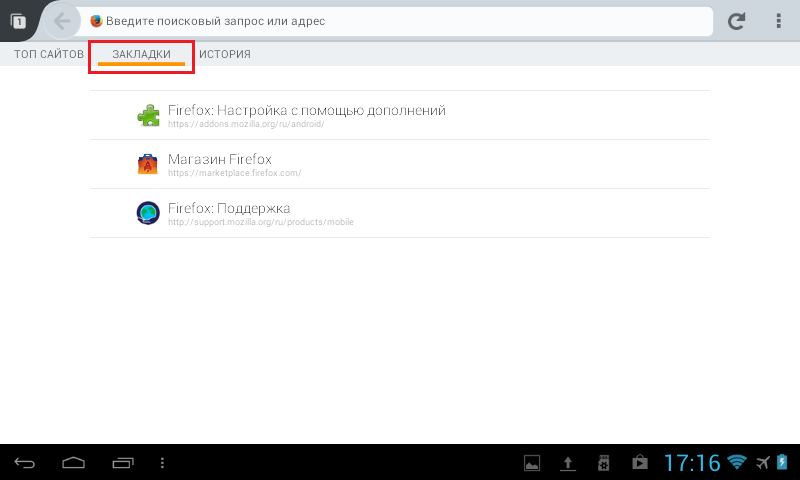Image resolution: width=800 pixels, height=480 pixels.
Task: Open the Firefox: Поддержка bookmark
Action: coord(400,213)
